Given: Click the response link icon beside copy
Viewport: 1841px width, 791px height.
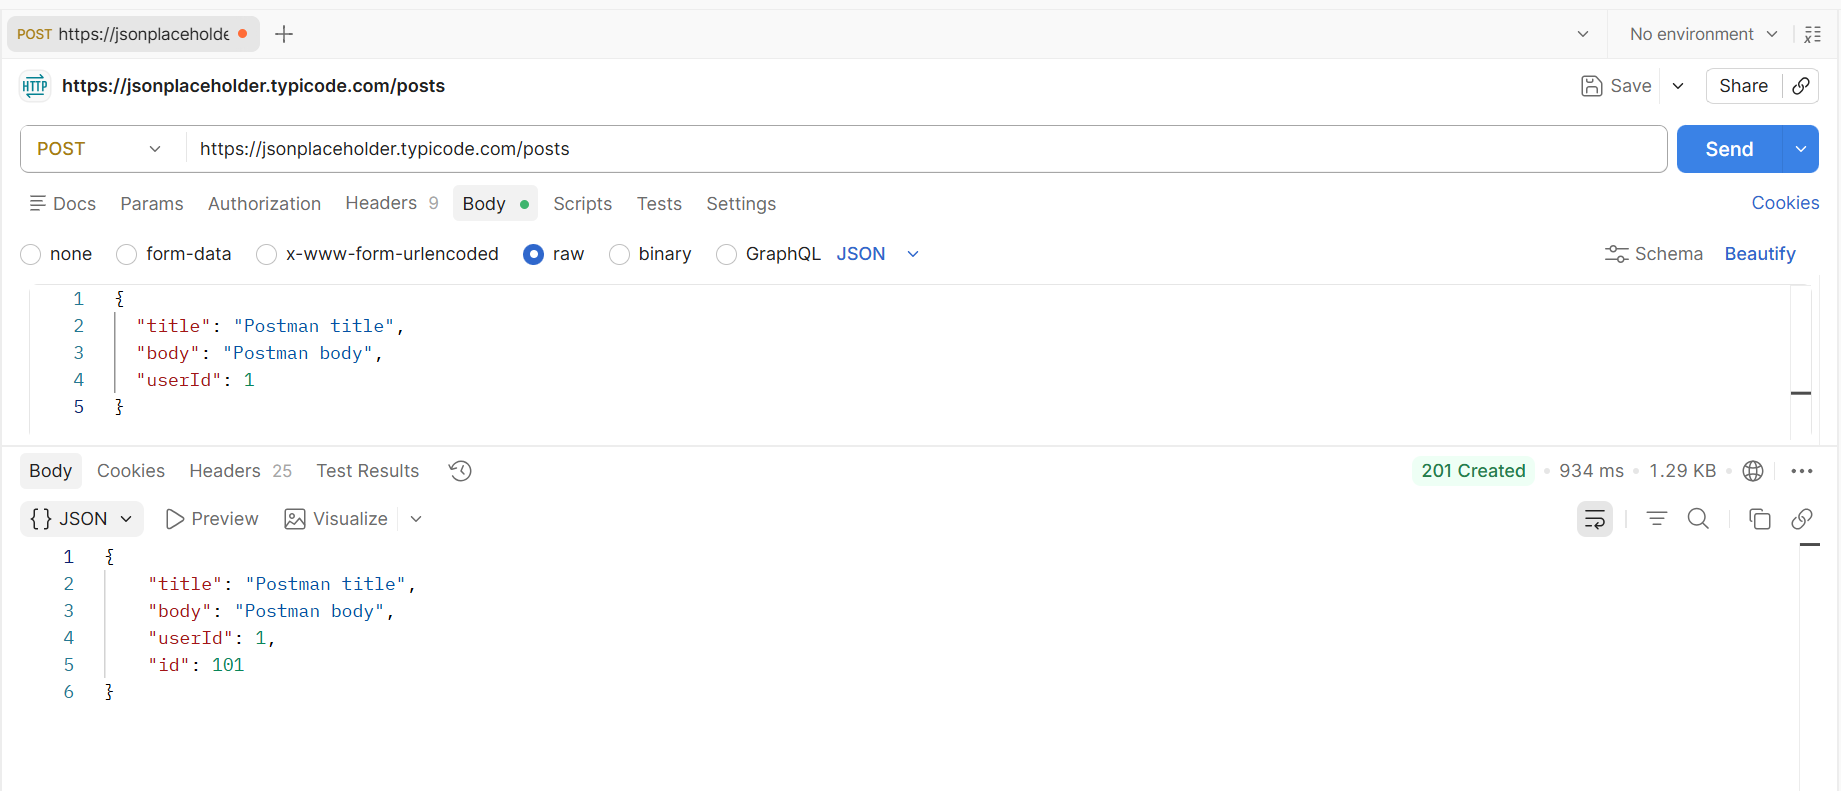Looking at the screenshot, I should 1802,519.
